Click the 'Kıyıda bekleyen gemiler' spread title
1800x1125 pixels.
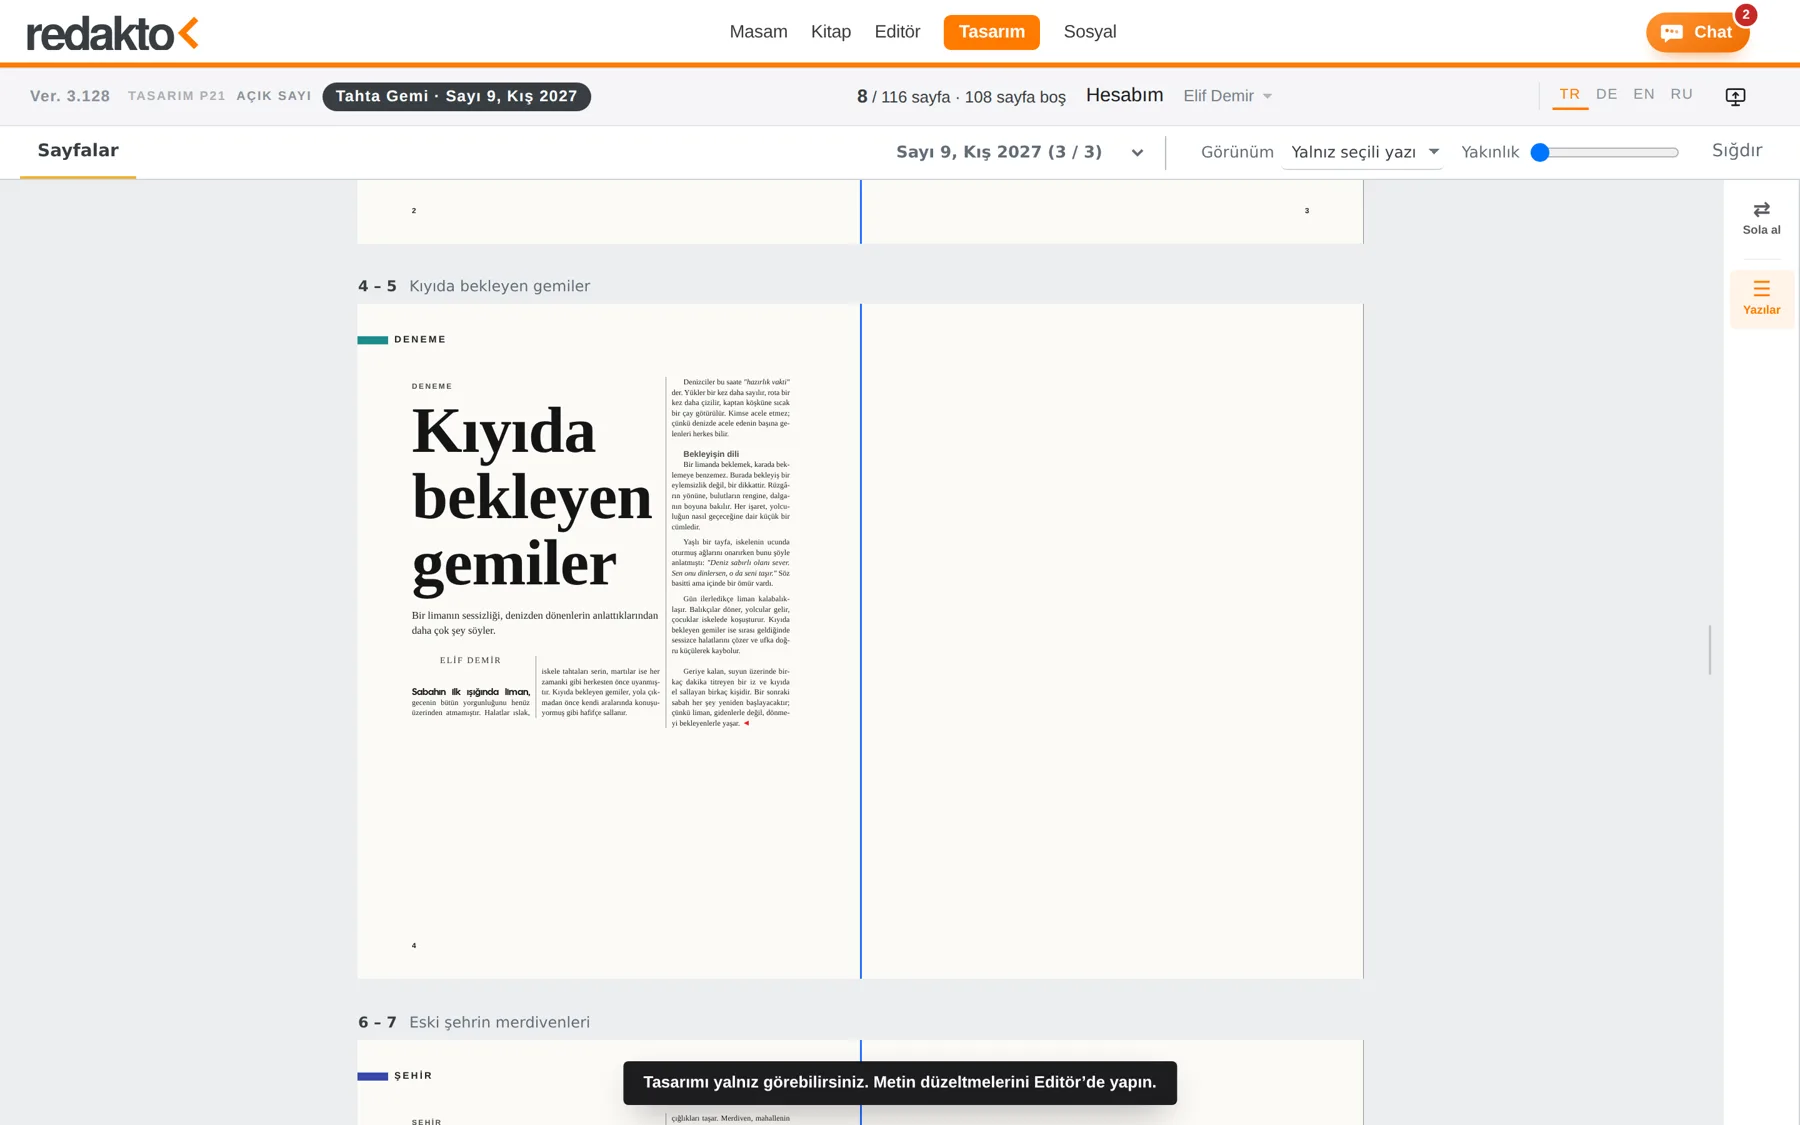point(499,286)
